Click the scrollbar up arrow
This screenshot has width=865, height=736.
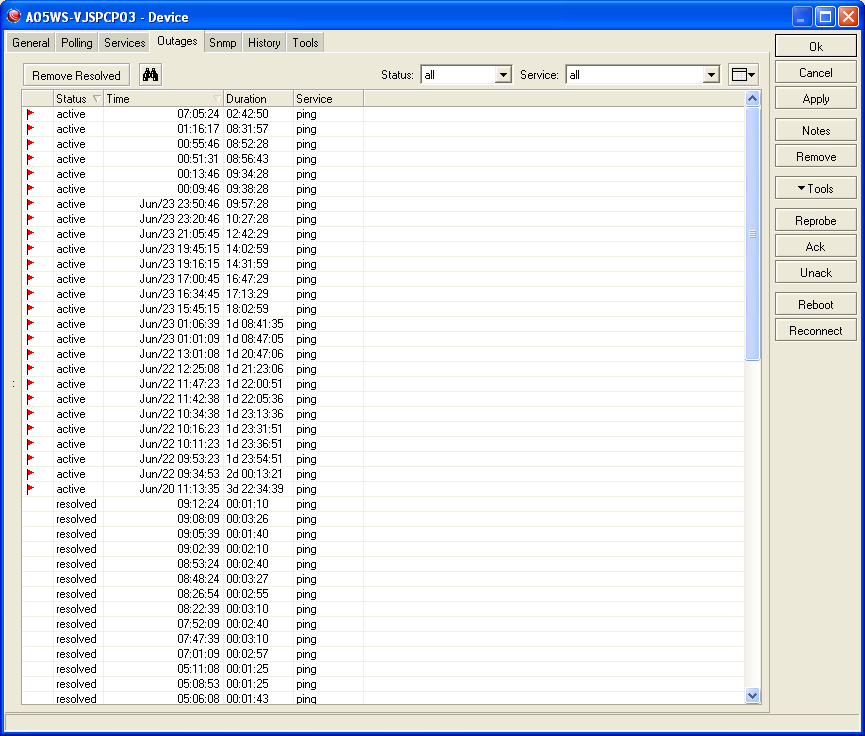[x=752, y=99]
